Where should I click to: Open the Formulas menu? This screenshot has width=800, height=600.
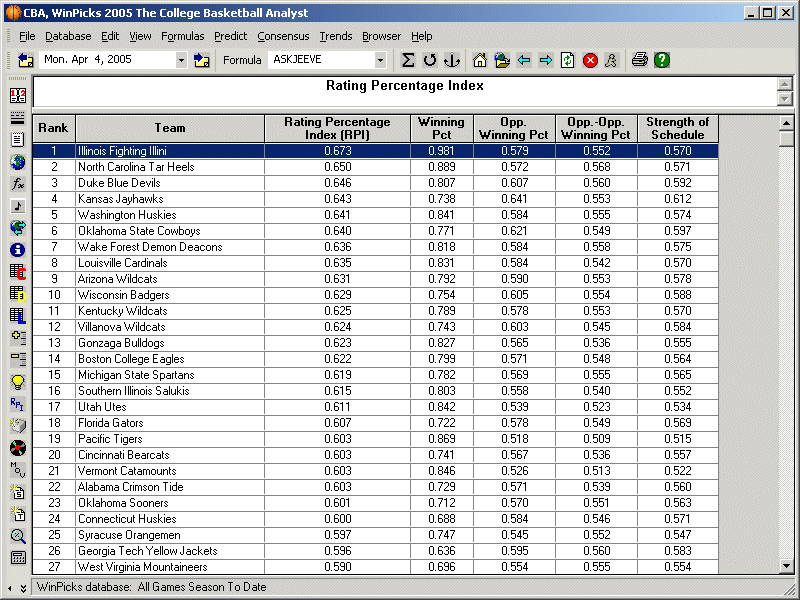pos(183,36)
